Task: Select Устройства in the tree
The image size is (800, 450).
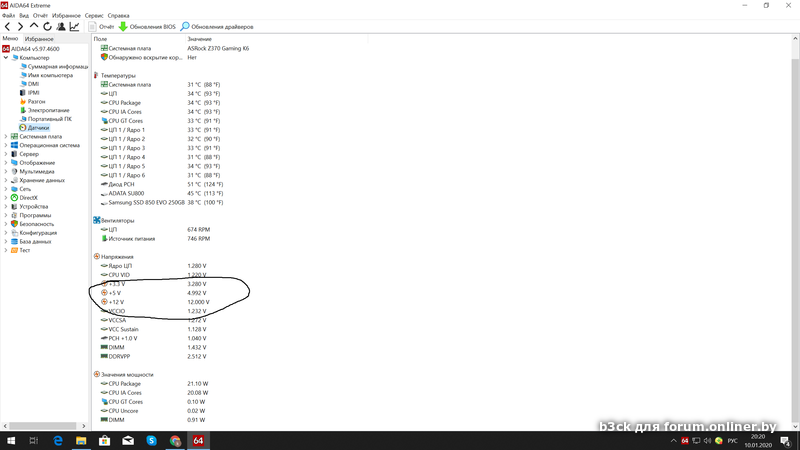Action: (30, 207)
